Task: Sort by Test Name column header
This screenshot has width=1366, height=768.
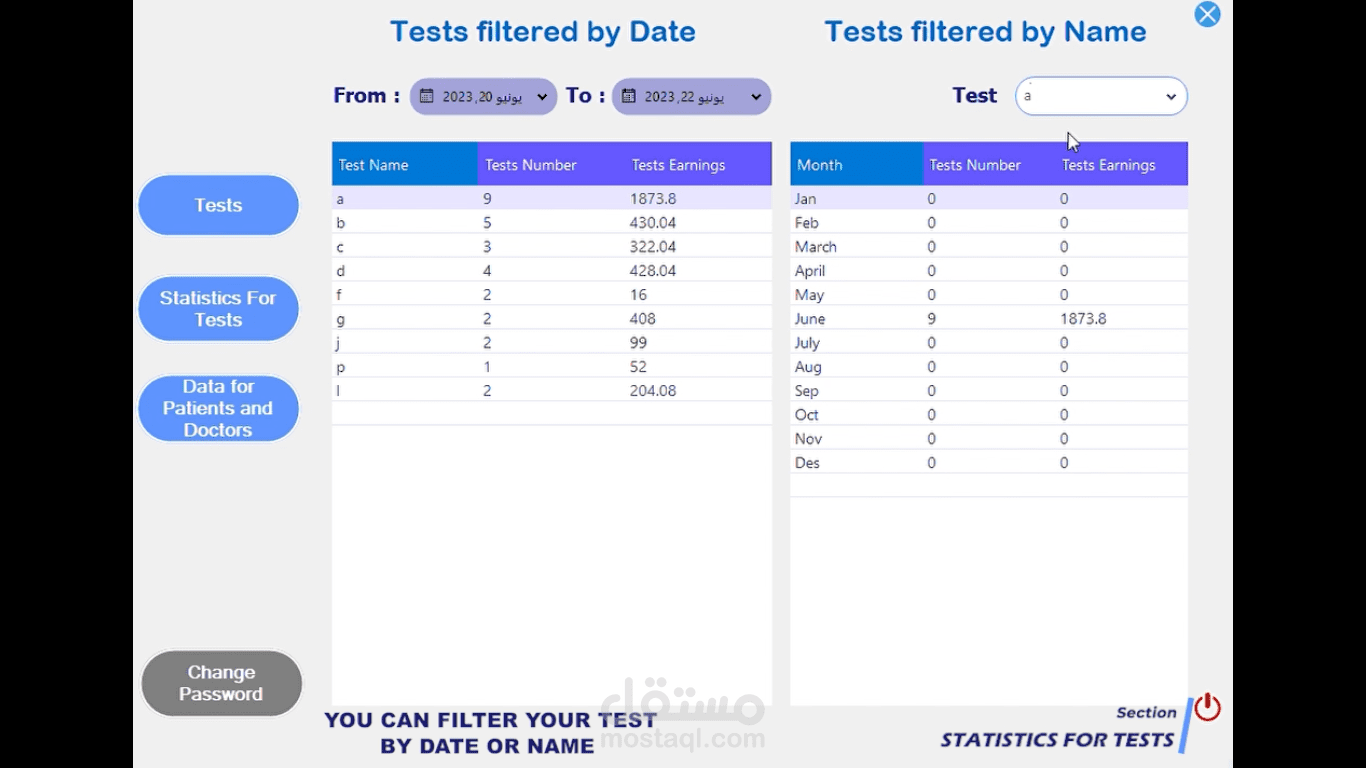Action: [404, 165]
